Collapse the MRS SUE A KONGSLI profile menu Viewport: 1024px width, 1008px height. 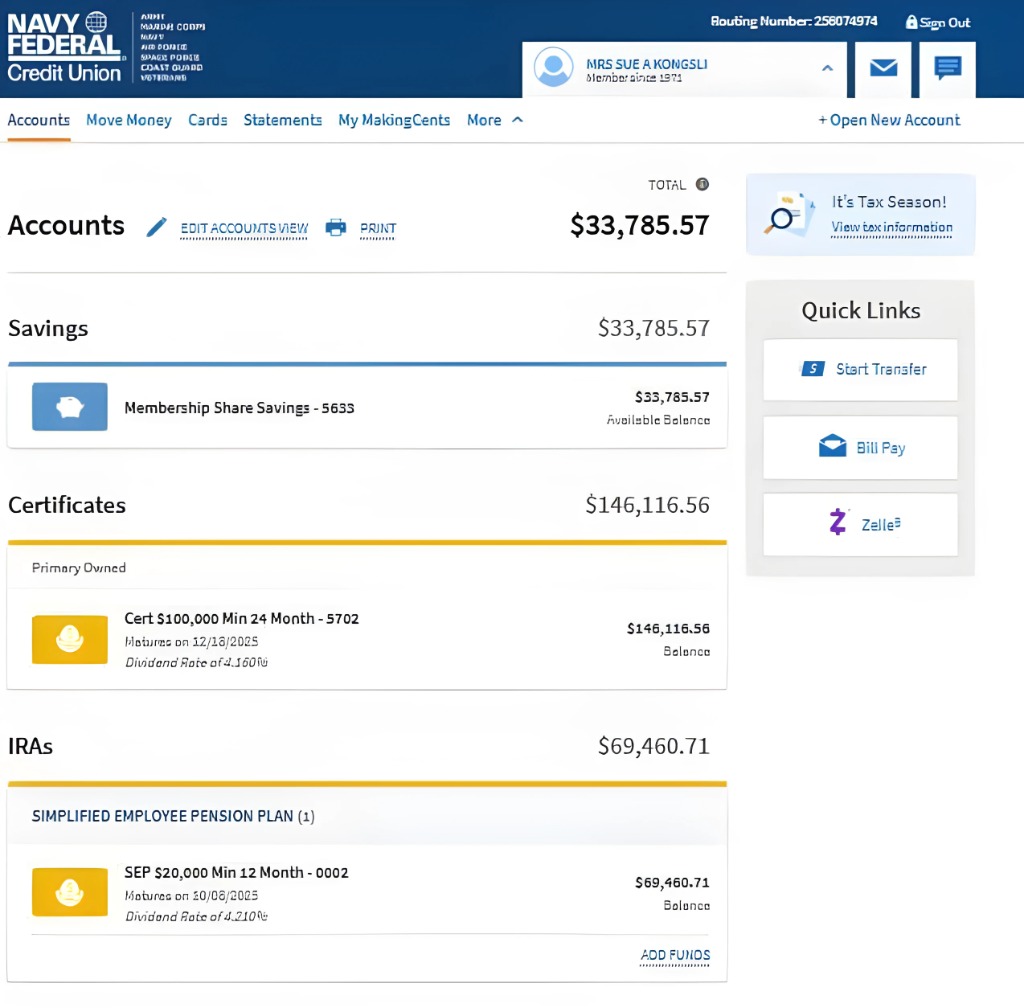(x=827, y=68)
